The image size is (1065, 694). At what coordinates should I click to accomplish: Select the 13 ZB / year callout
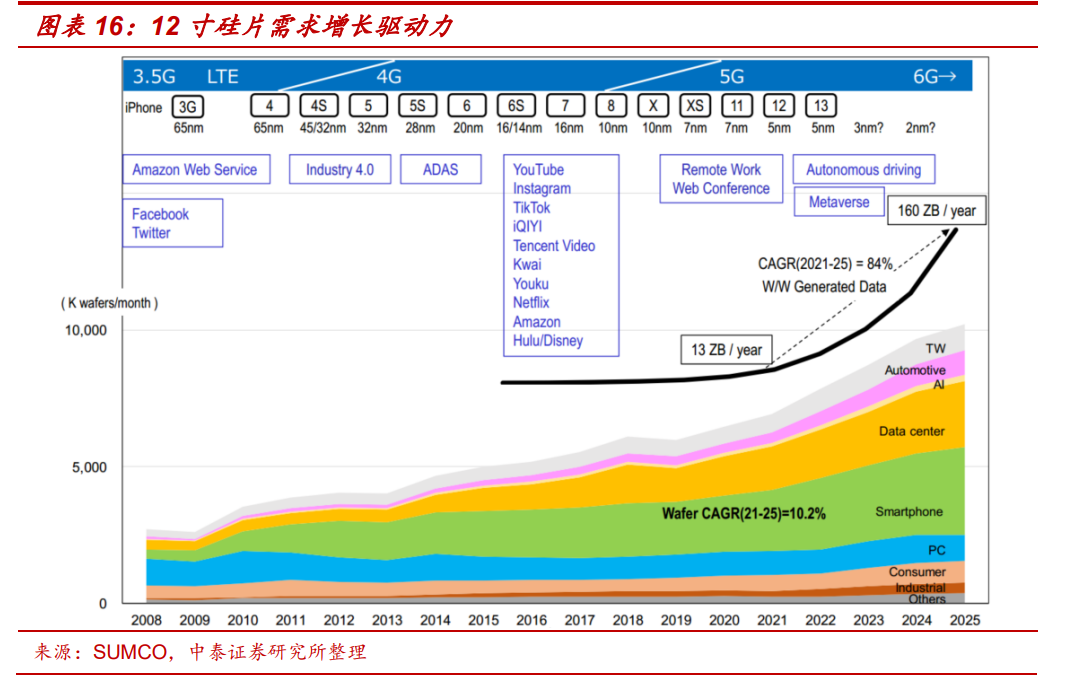click(725, 350)
